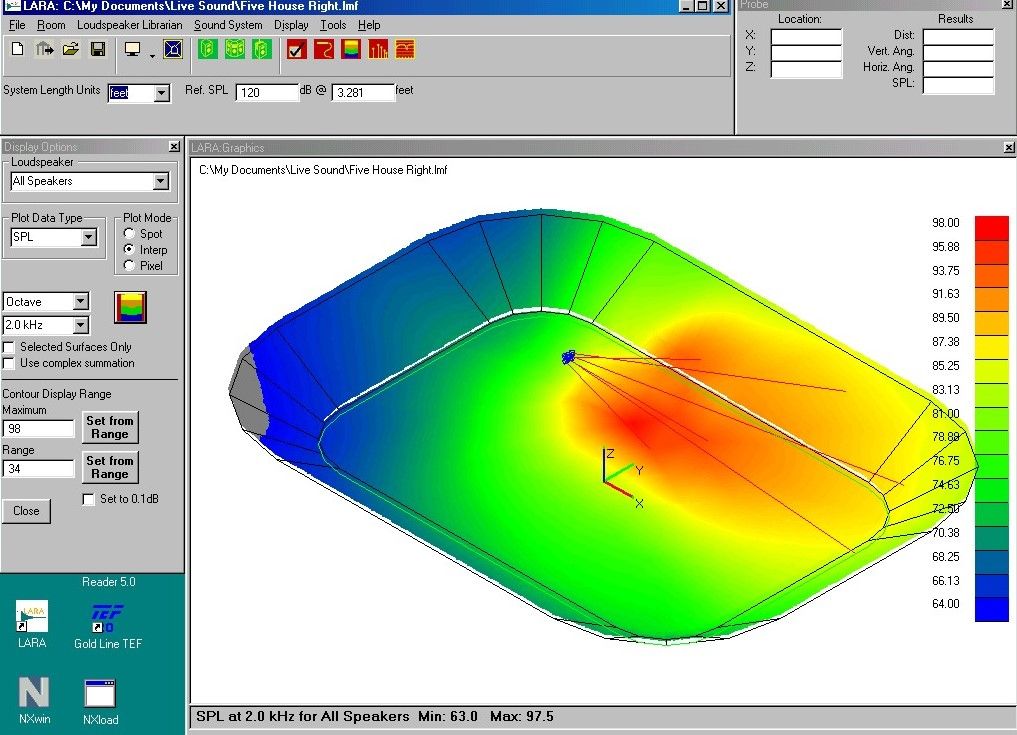Viewport: 1017px width, 735px height.
Task: Open the Sound System menu
Action: click(x=228, y=25)
